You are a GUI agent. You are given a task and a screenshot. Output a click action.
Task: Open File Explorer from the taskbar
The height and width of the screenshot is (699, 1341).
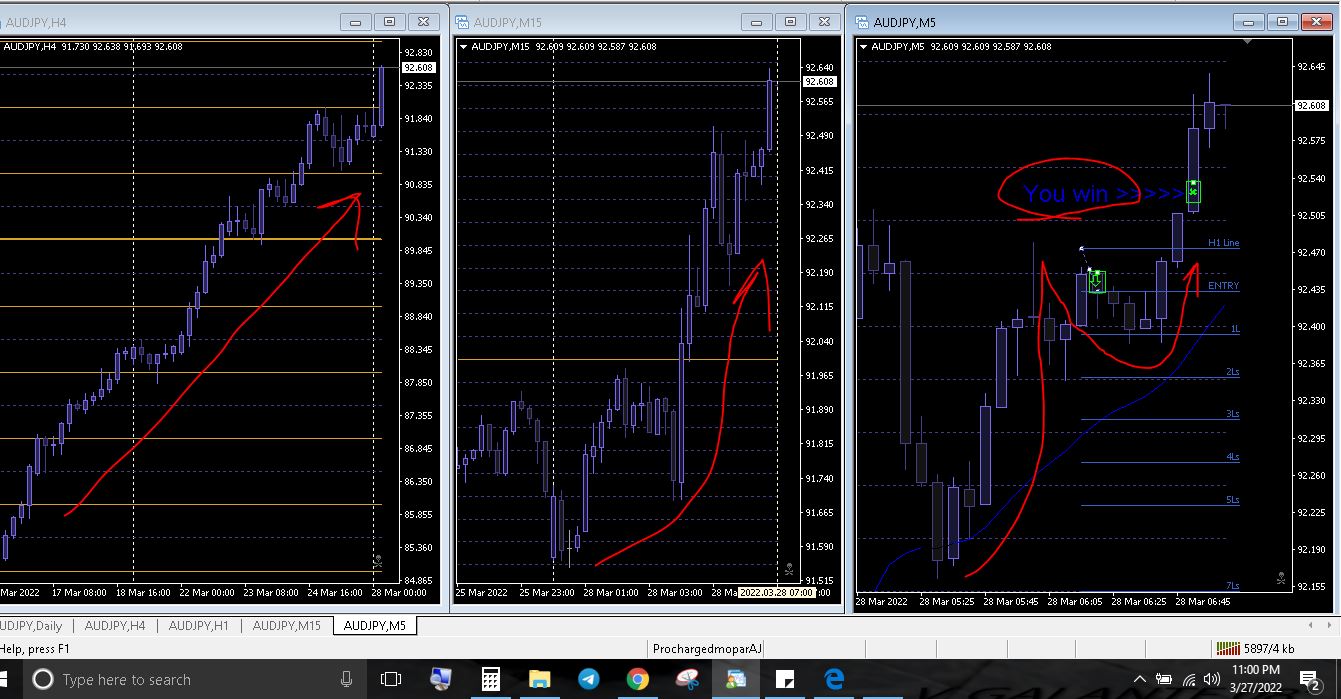(x=539, y=679)
